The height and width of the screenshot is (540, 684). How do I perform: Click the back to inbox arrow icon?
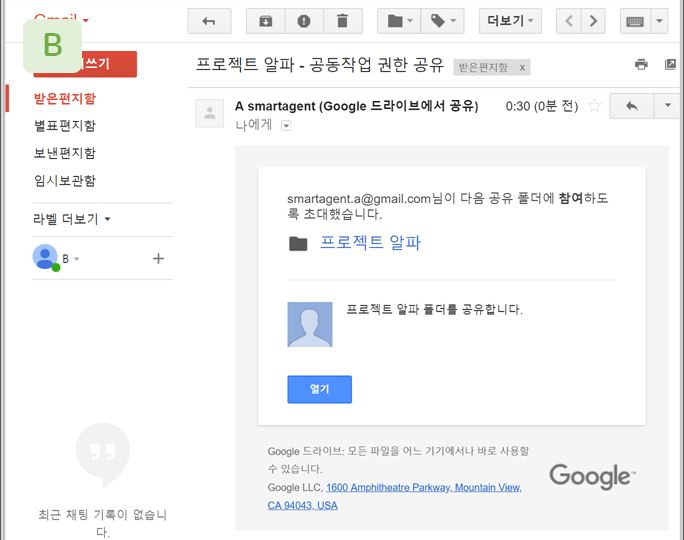click(x=209, y=21)
